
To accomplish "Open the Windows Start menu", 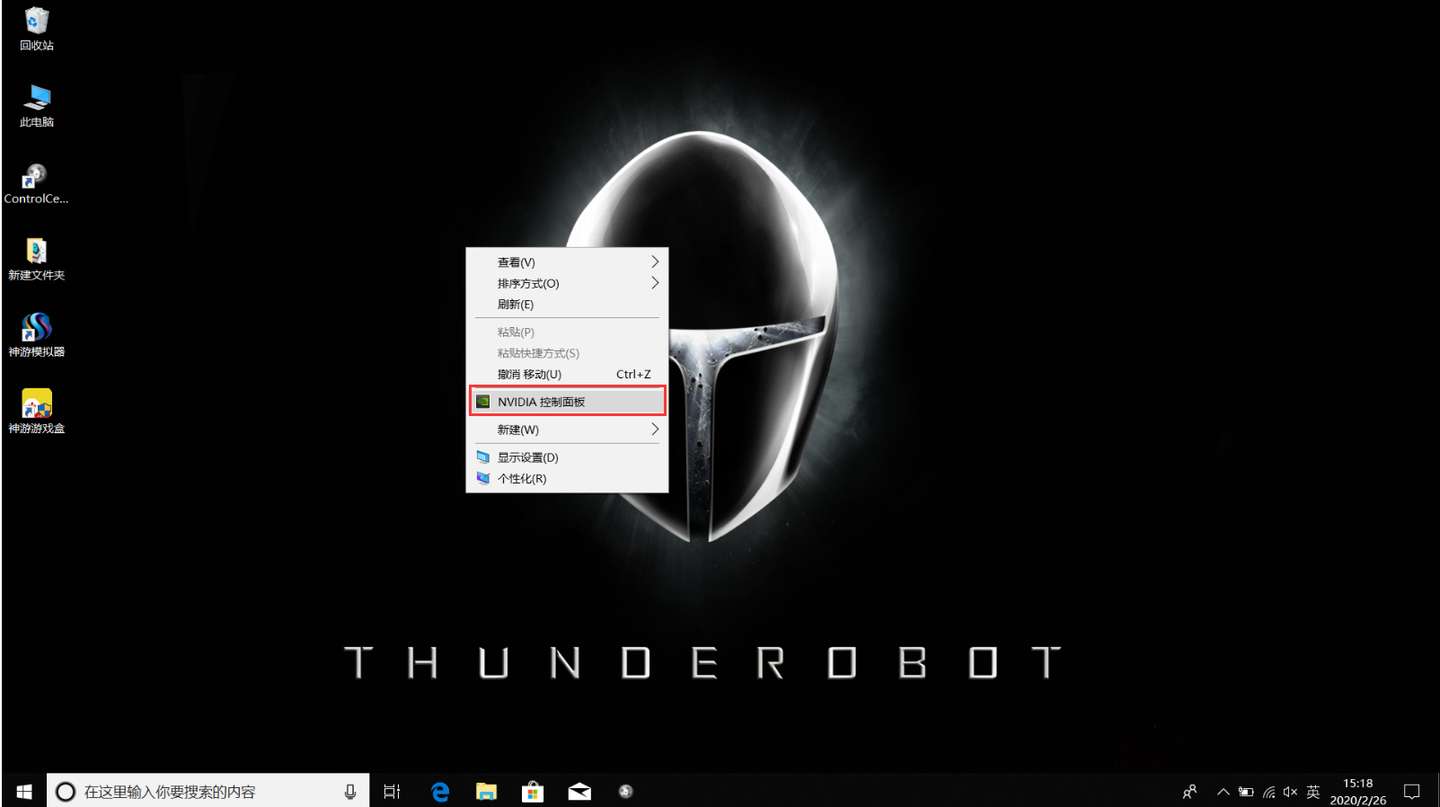I will (x=24, y=791).
